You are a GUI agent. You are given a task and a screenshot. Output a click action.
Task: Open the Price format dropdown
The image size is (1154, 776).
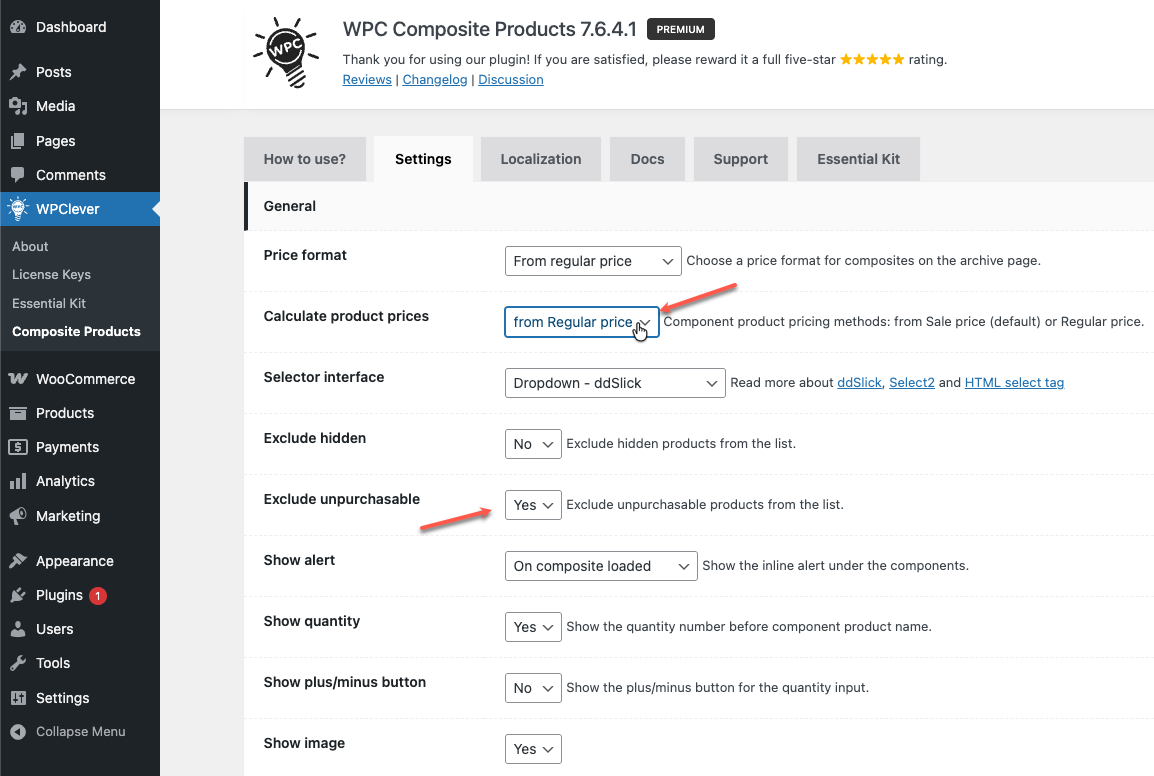593,261
